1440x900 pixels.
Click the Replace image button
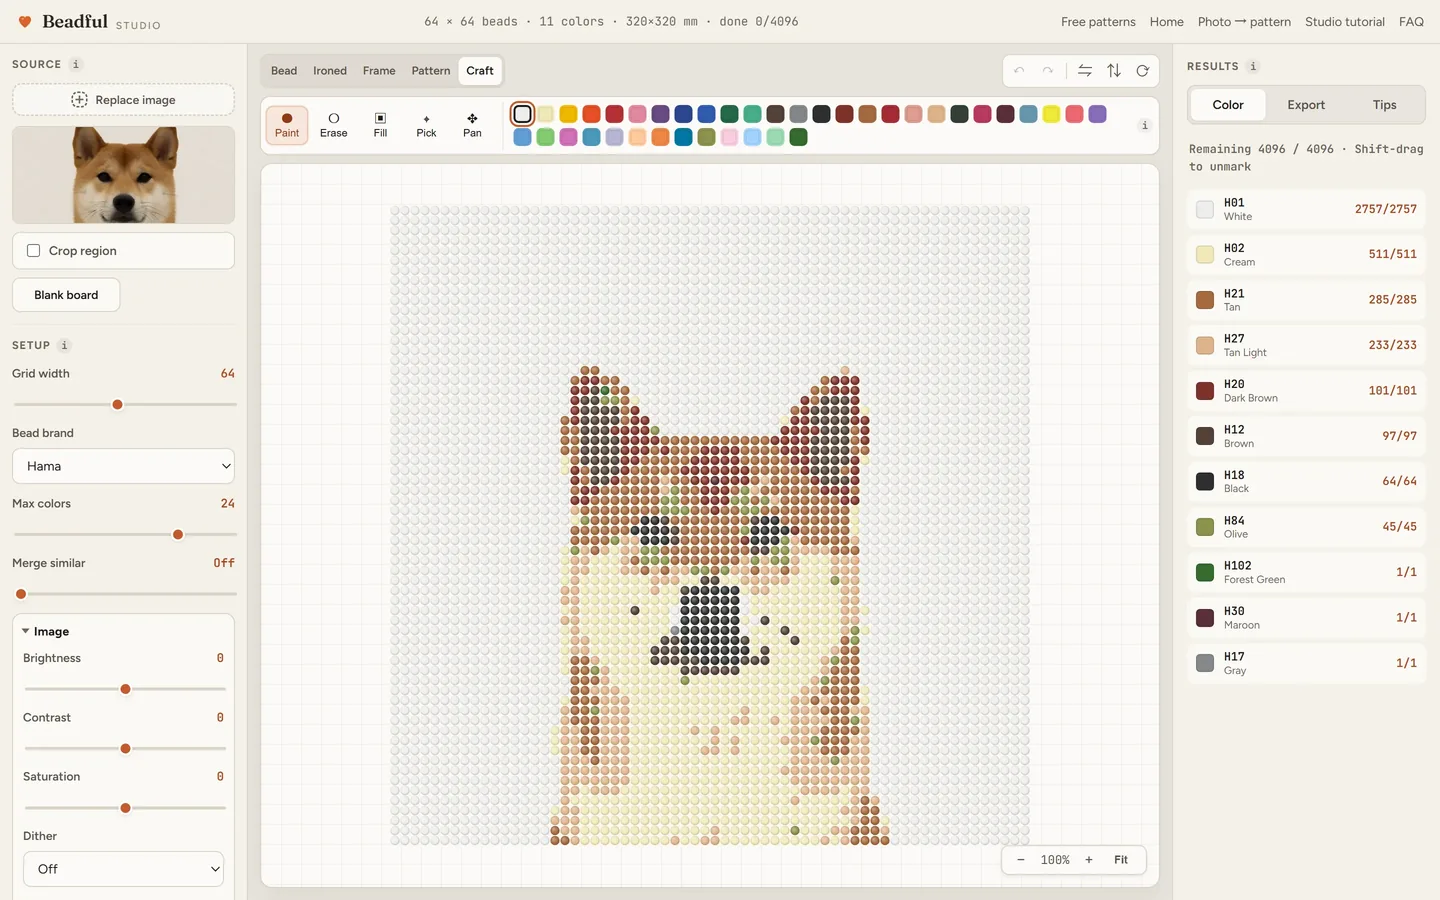click(x=123, y=100)
